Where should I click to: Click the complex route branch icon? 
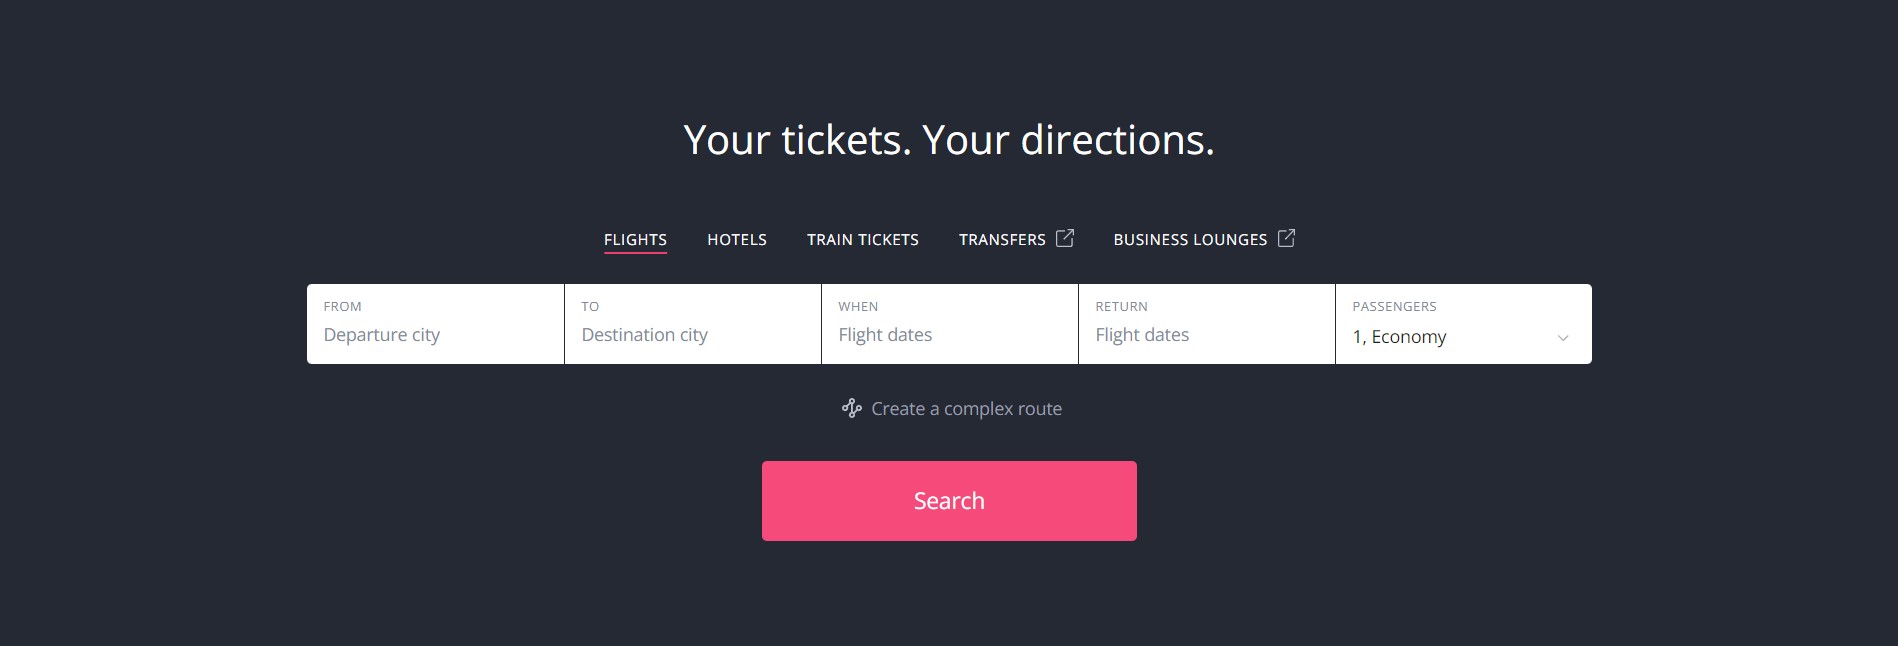pos(851,408)
